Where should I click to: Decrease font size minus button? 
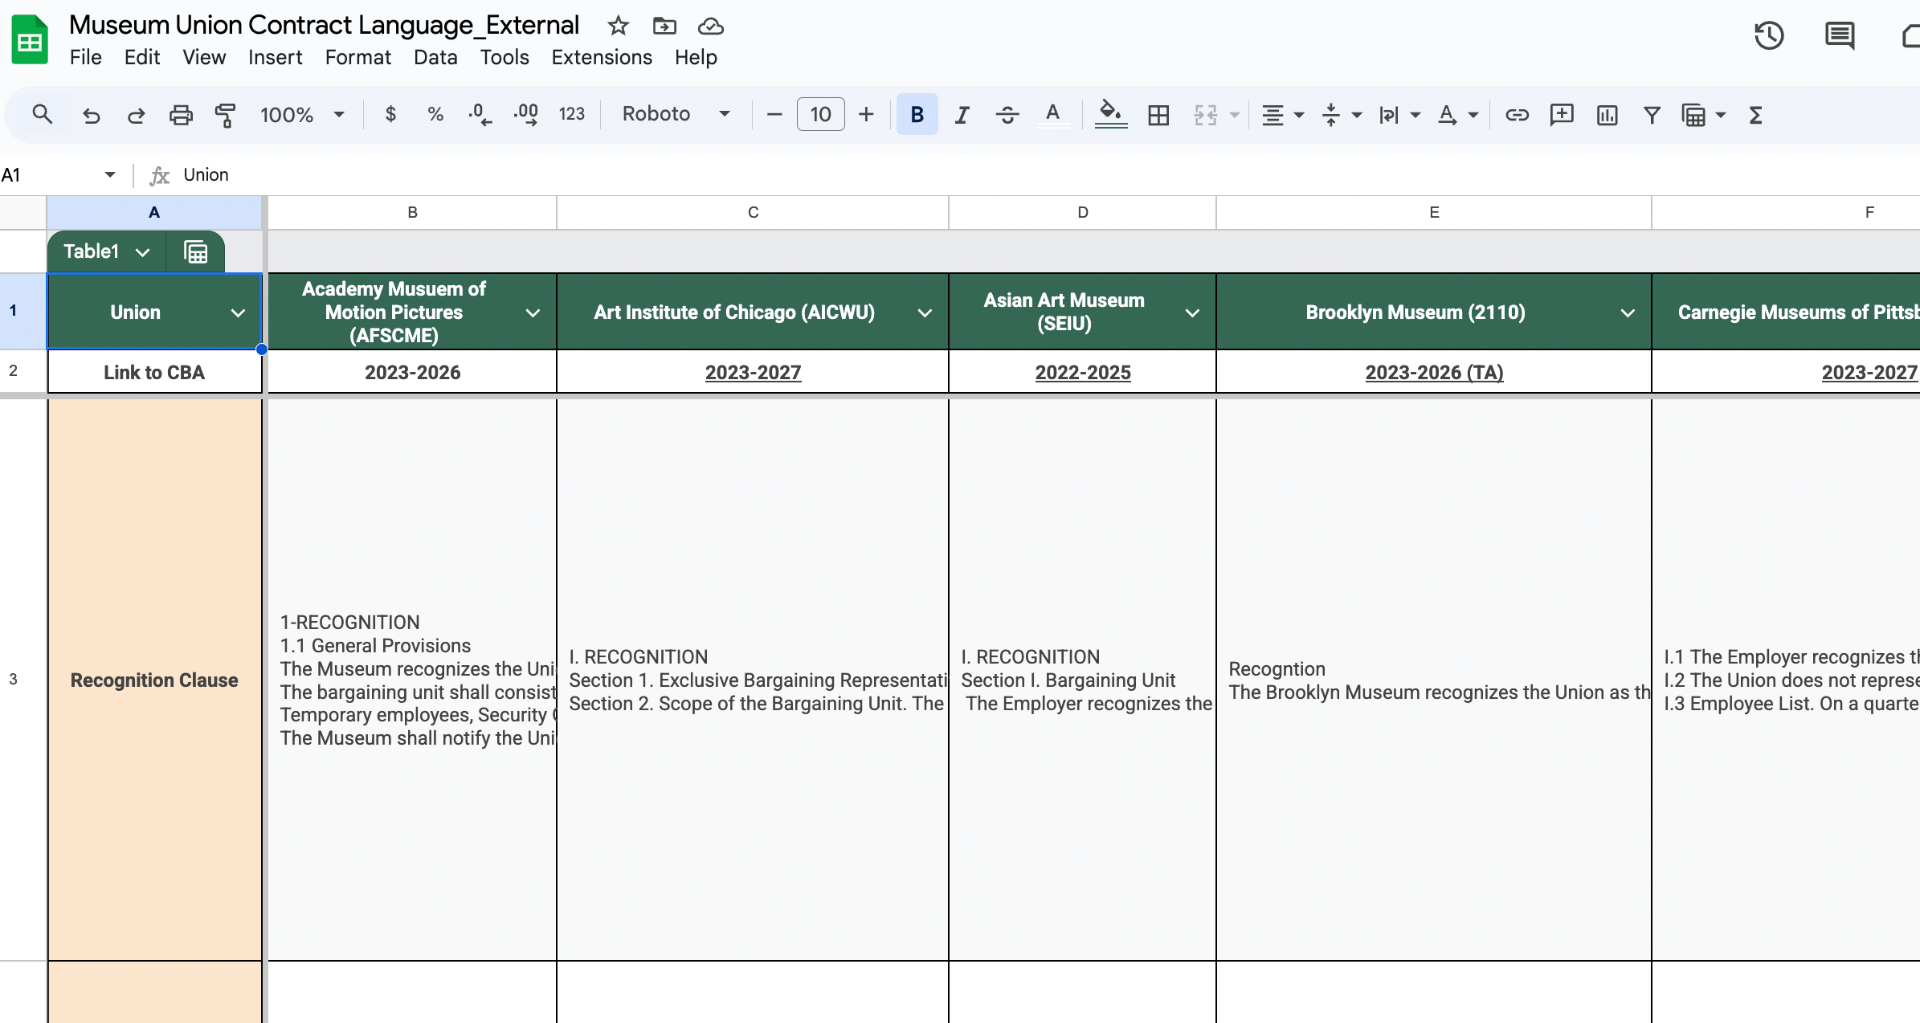tap(774, 114)
